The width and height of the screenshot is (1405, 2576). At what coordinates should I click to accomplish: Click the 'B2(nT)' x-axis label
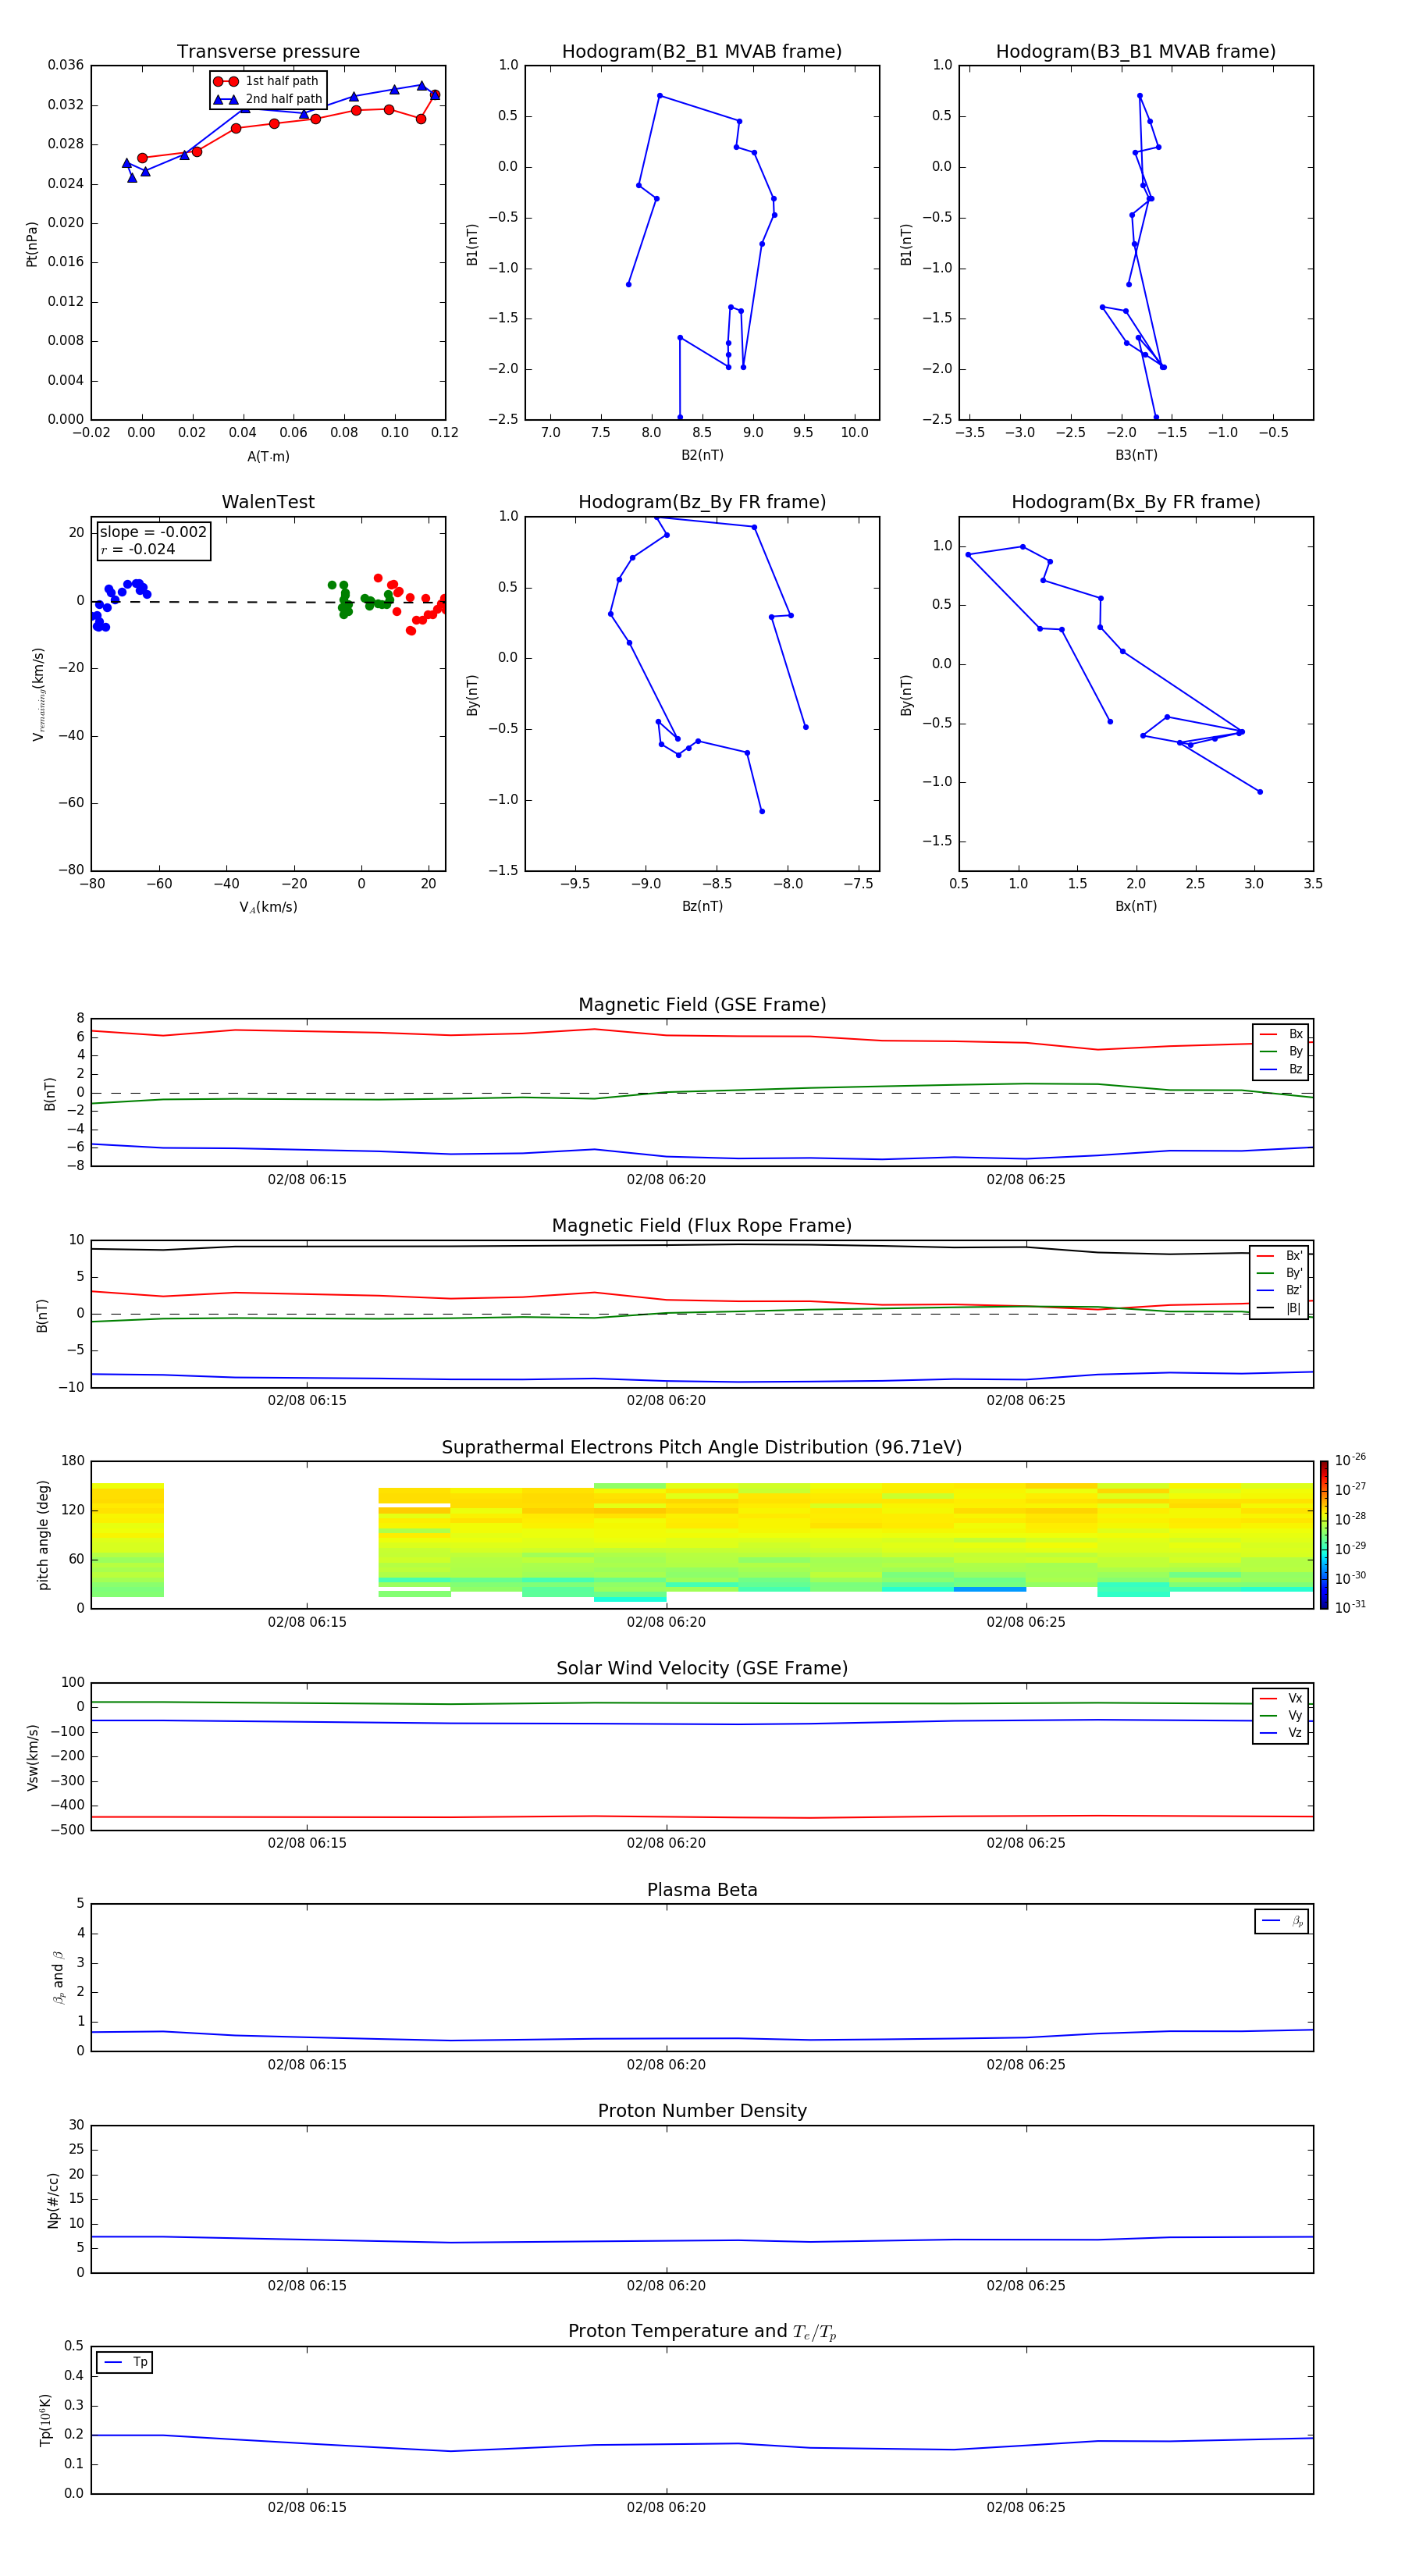[x=702, y=455]
